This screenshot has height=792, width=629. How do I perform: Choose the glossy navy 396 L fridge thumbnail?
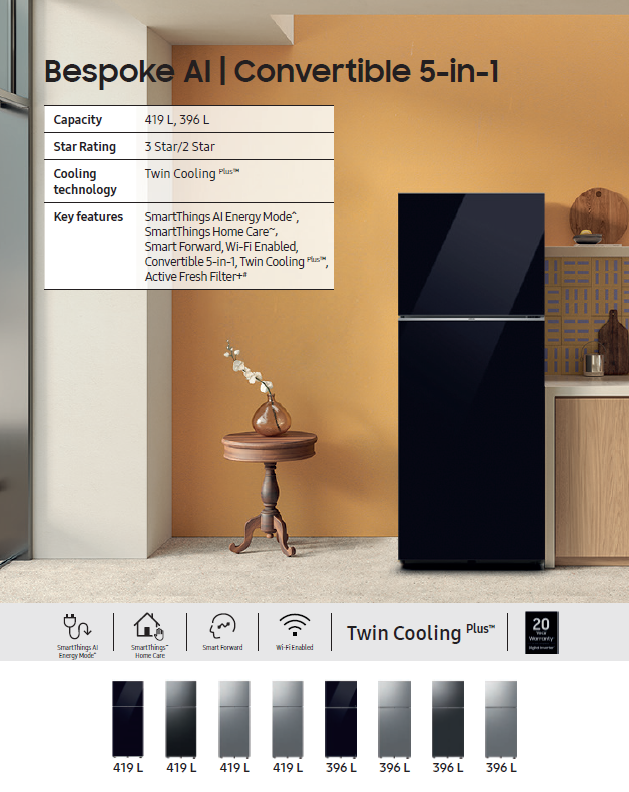coord(341,719)
